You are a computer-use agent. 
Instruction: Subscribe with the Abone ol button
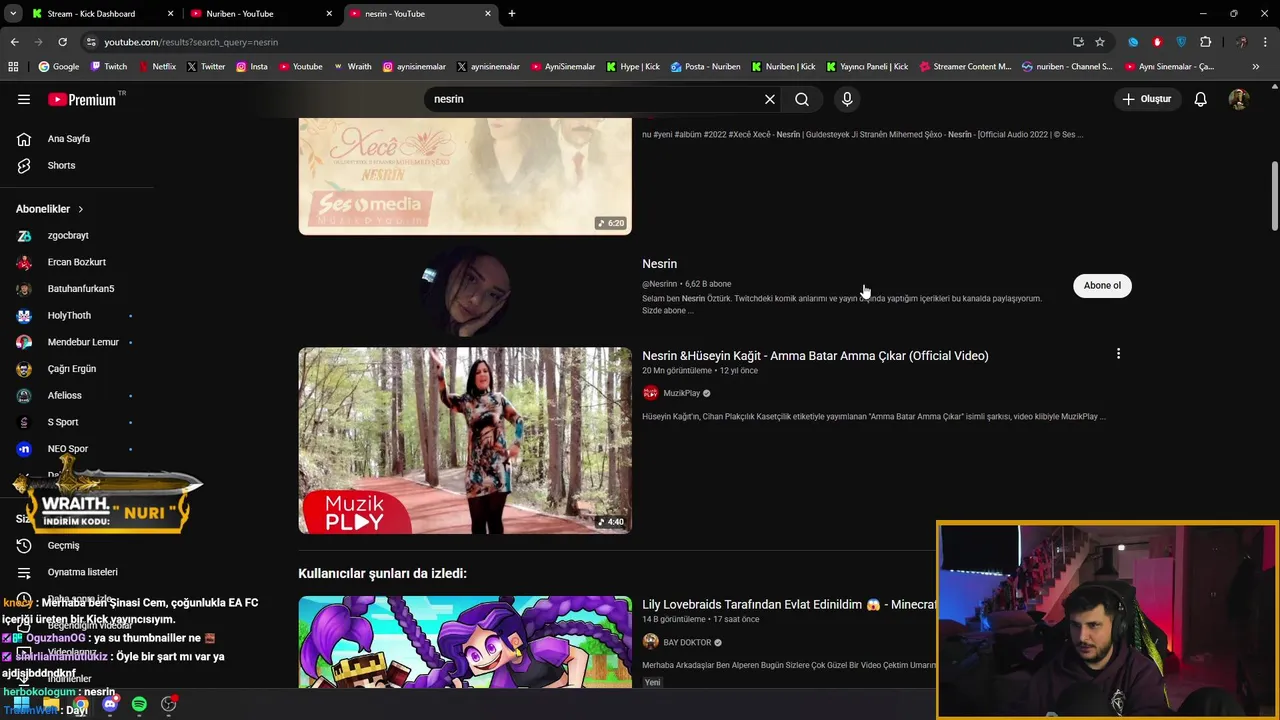coord(1102,286)
